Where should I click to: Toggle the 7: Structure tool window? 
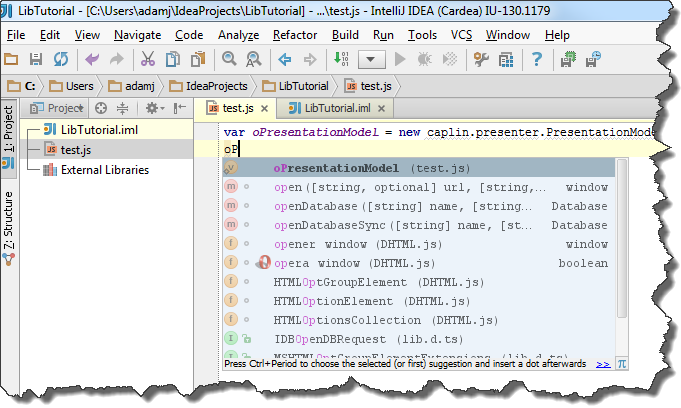tap(9, 228)
